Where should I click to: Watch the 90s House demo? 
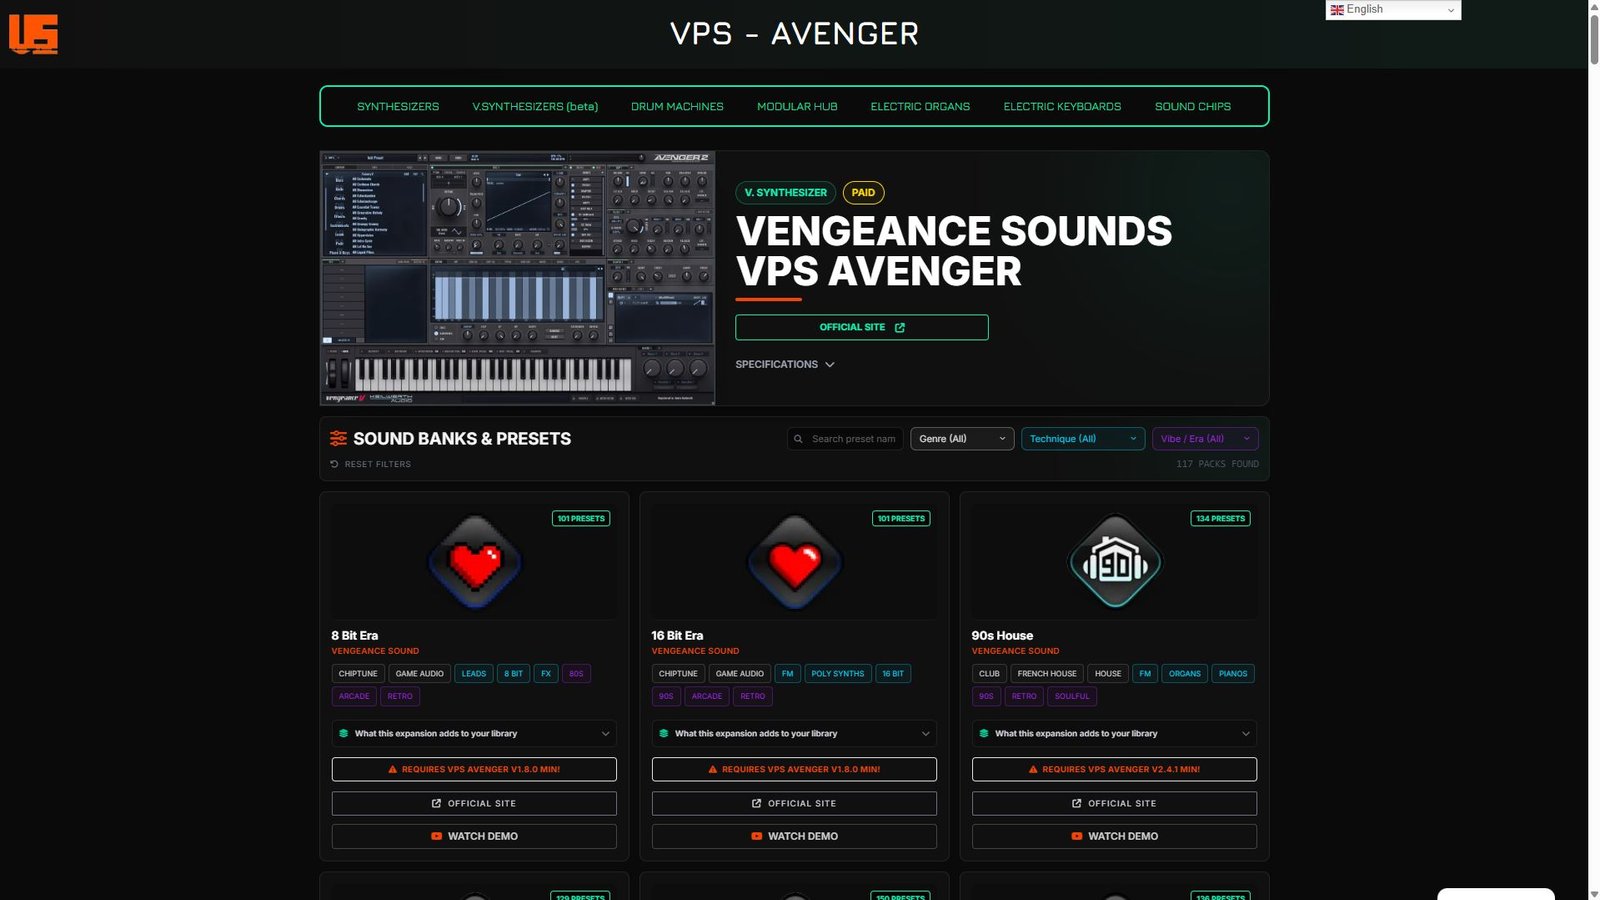(1114, 836)
